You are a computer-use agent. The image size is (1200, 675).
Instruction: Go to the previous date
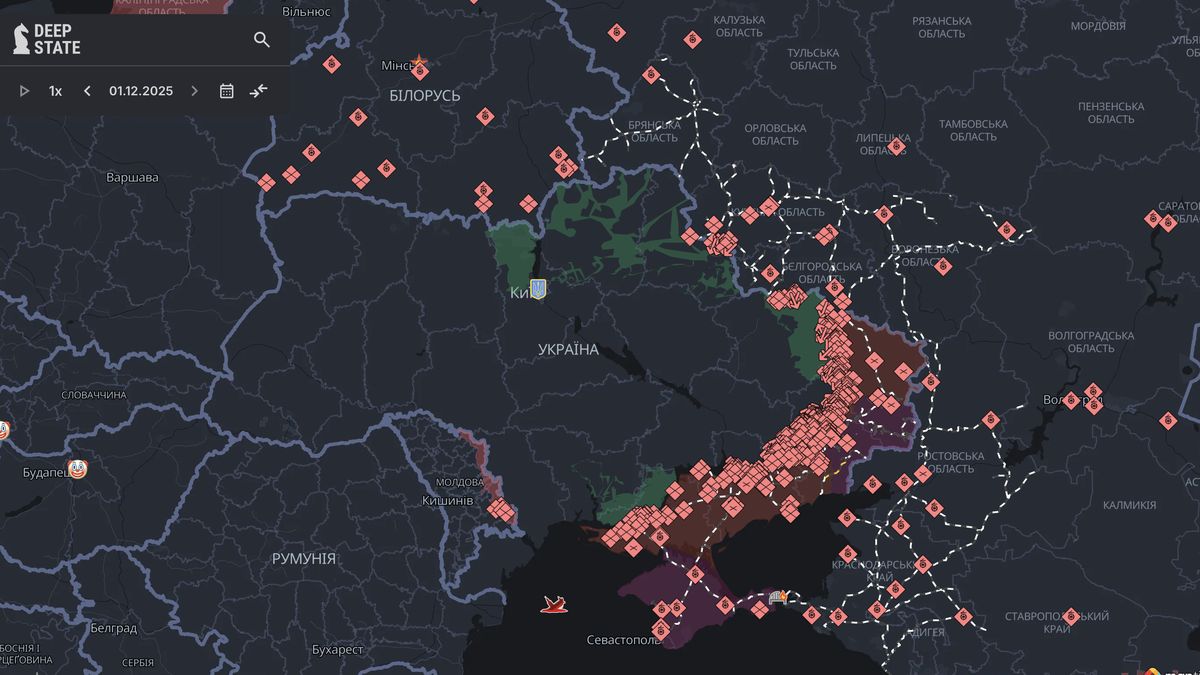pos(87,91)
